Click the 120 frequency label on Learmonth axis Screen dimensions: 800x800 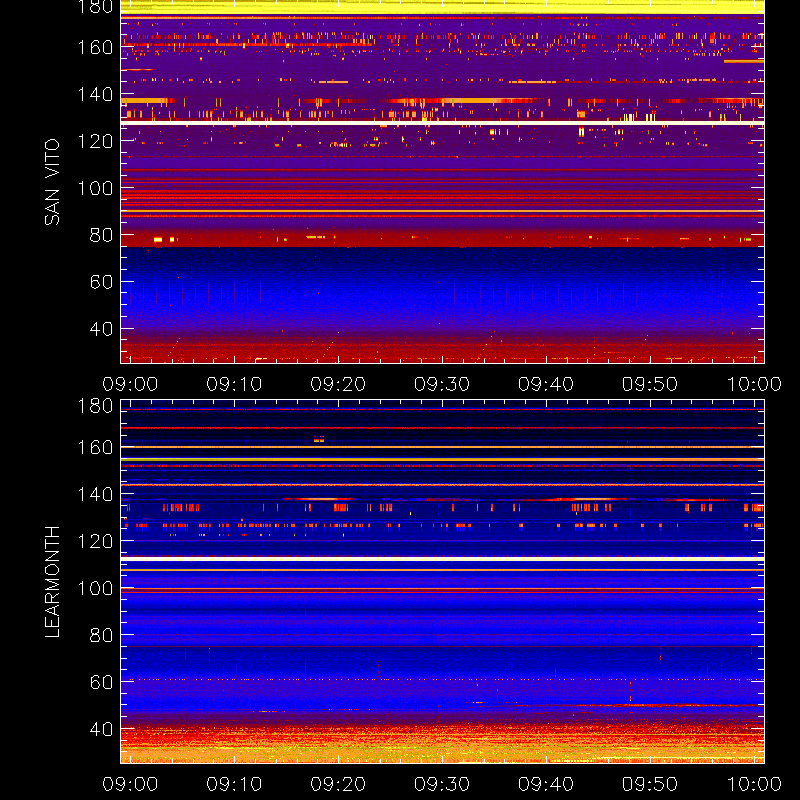click(95, 541)
